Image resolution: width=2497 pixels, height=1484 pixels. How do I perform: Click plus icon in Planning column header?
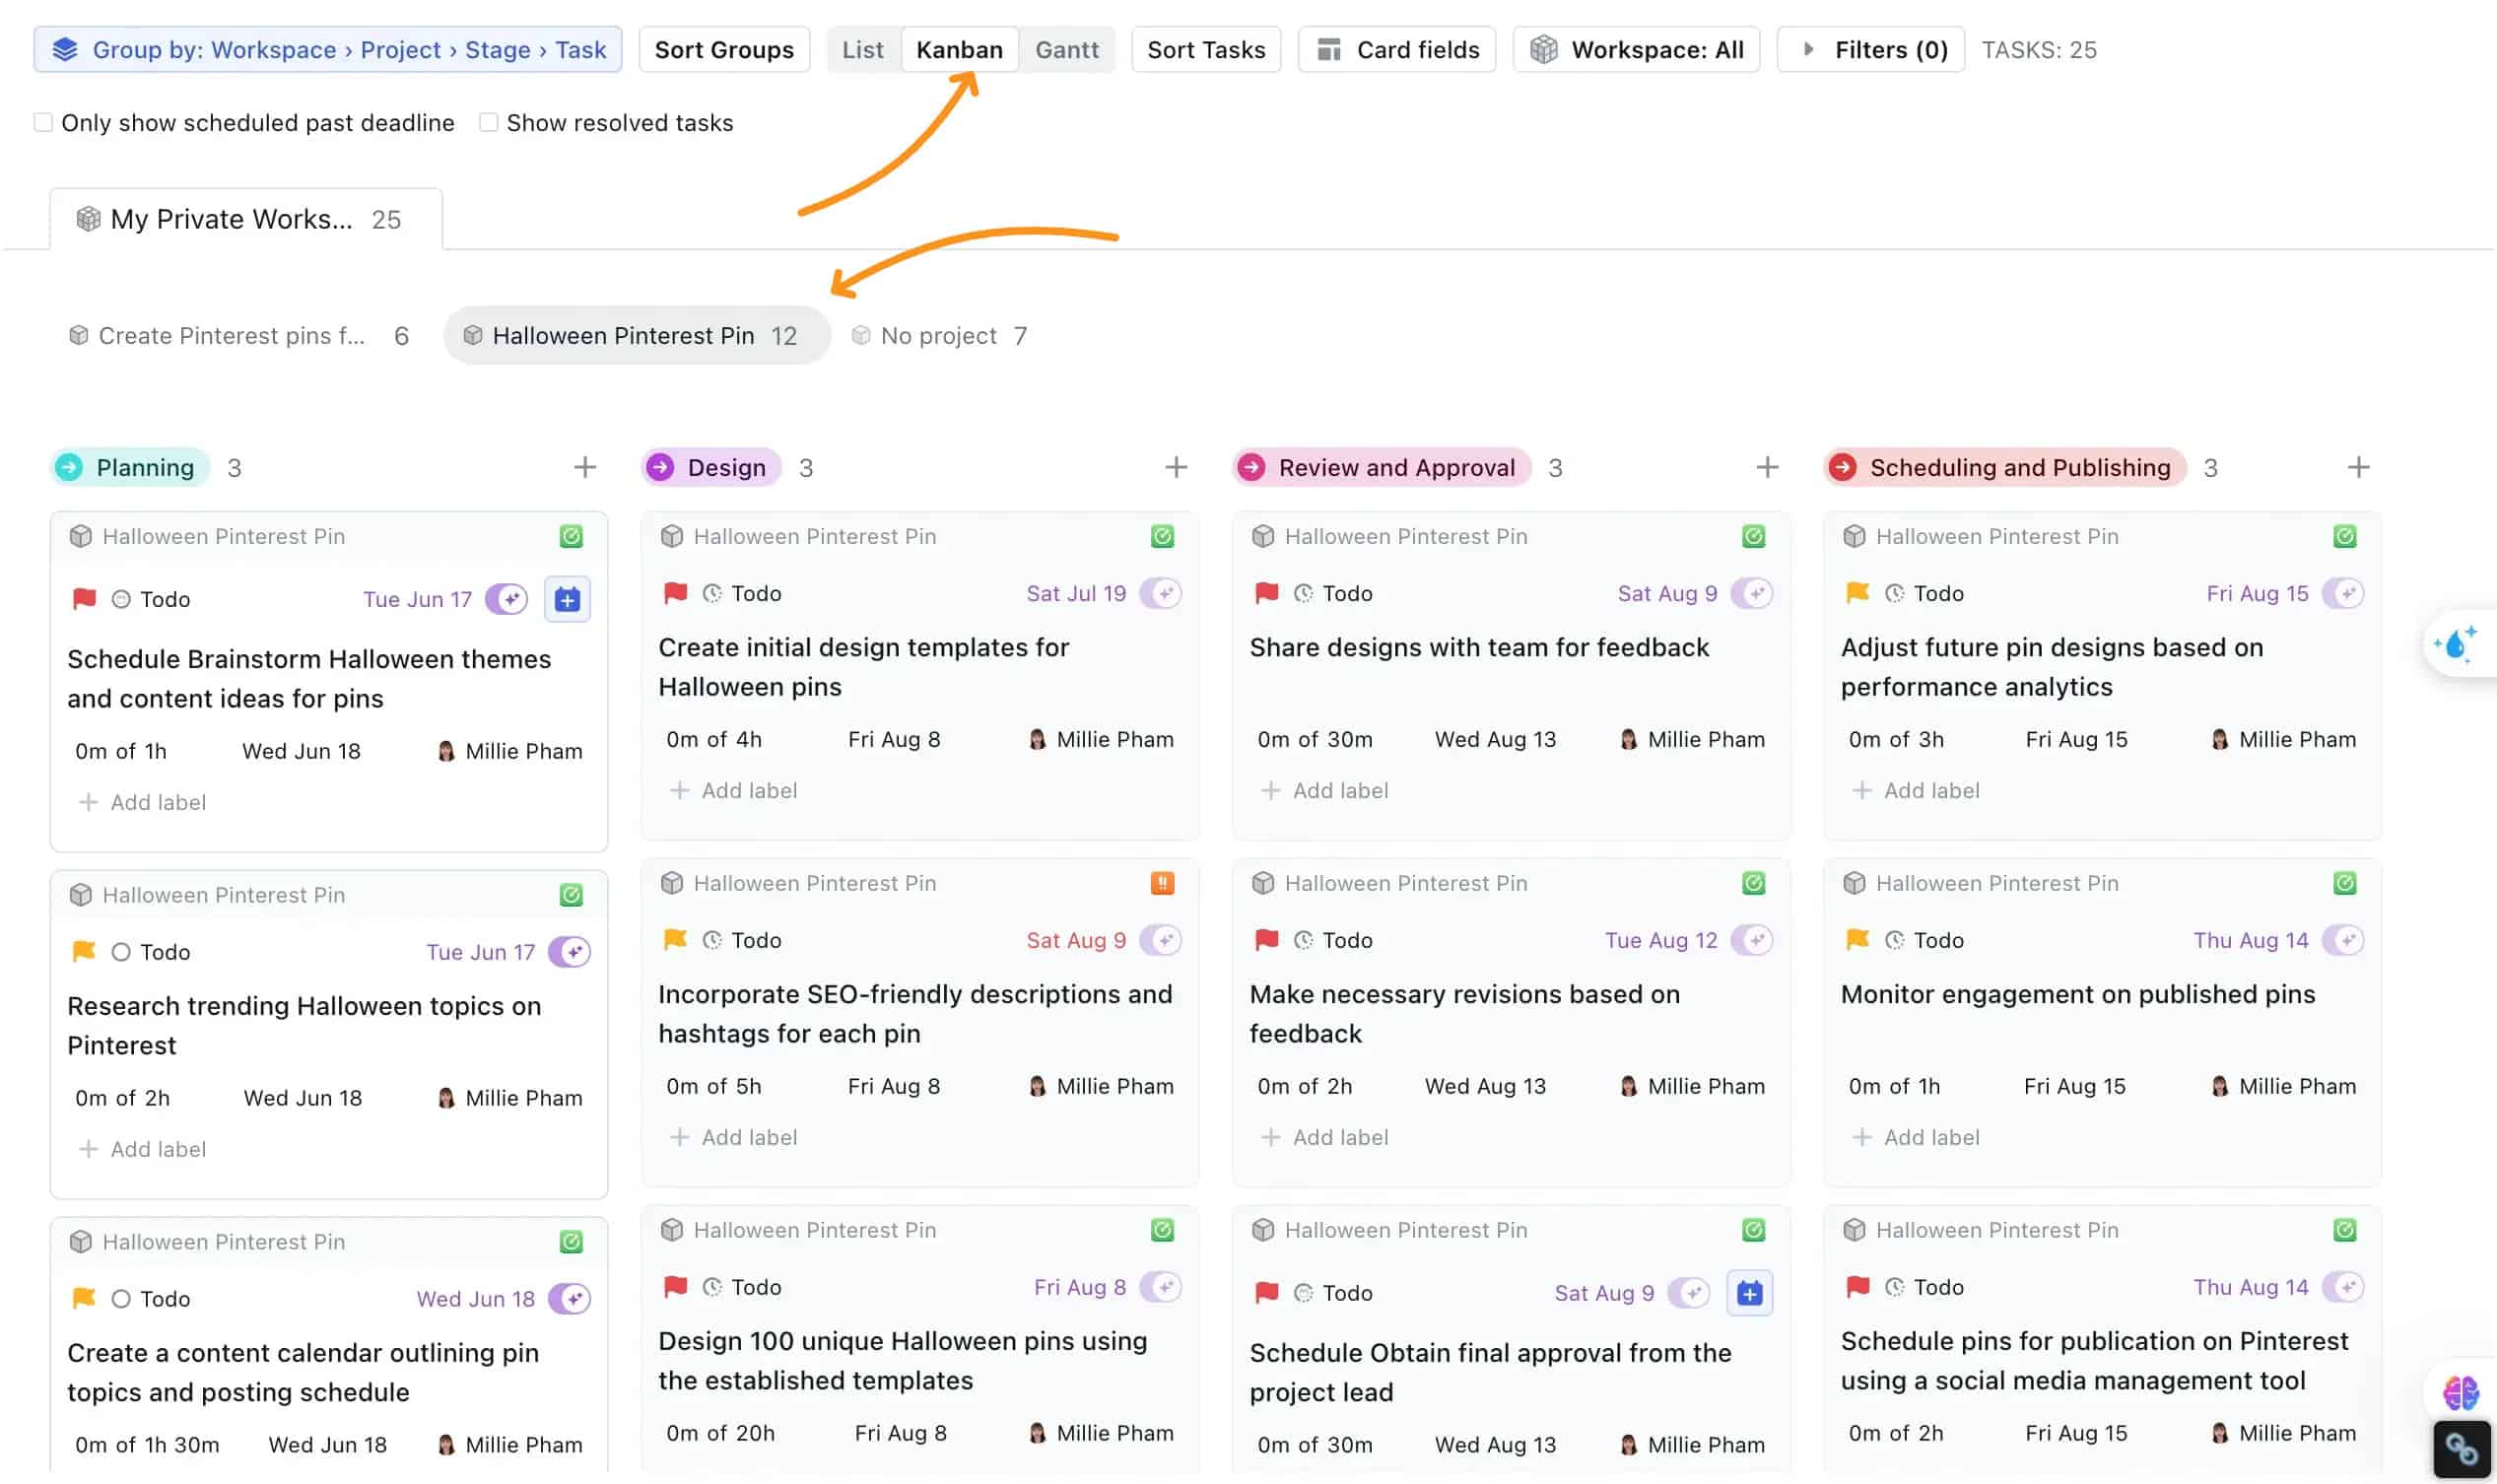tap(585, 467)
